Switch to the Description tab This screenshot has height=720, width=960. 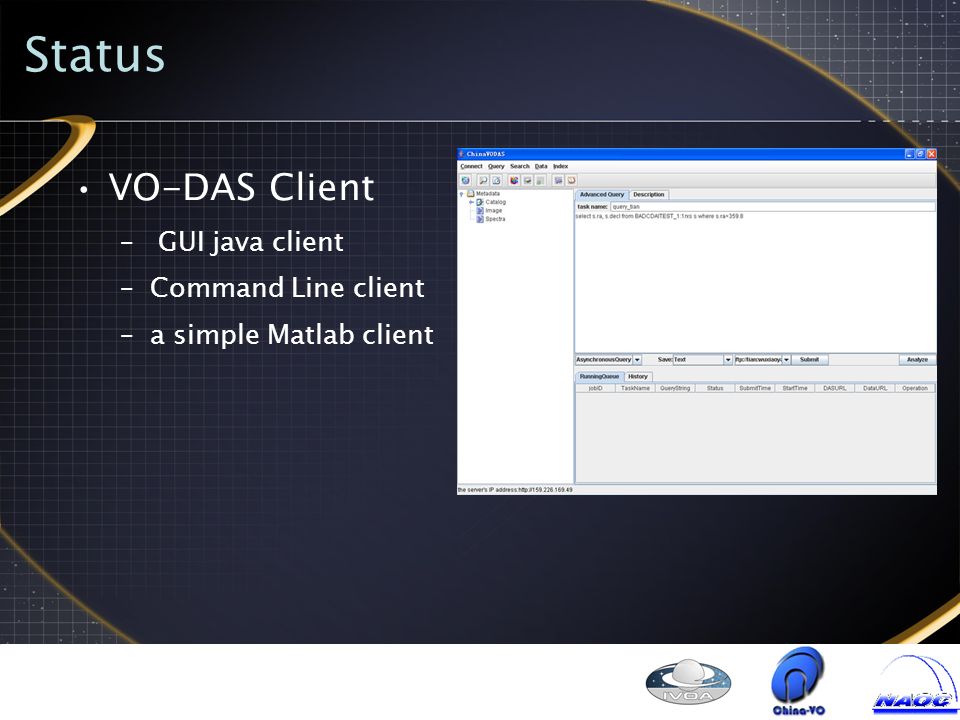pos(649,195)
